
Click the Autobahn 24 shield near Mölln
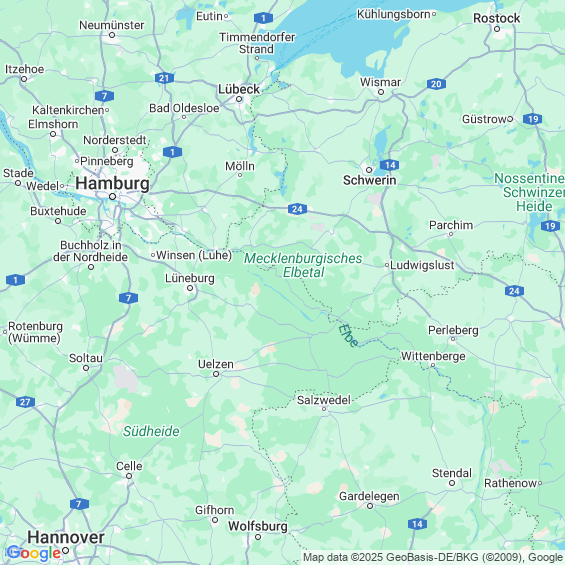(x=297, y=209)
